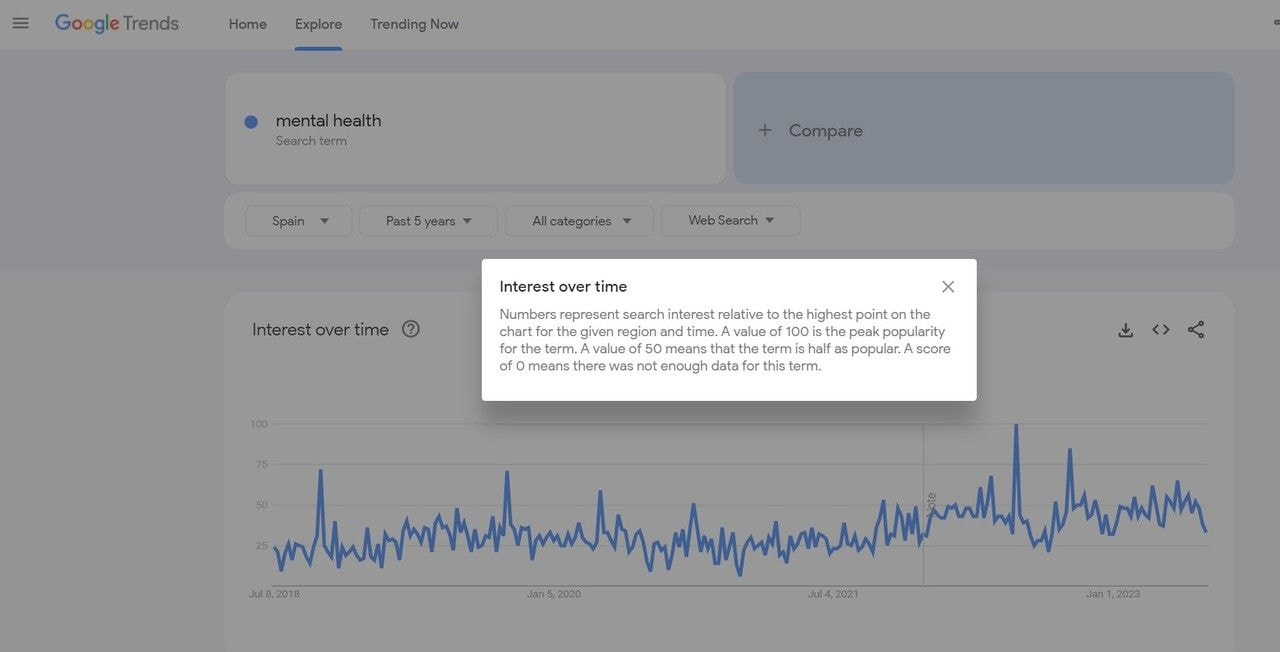Change the Past 5 years time range

pyautogui.click(x=428, y=220)
